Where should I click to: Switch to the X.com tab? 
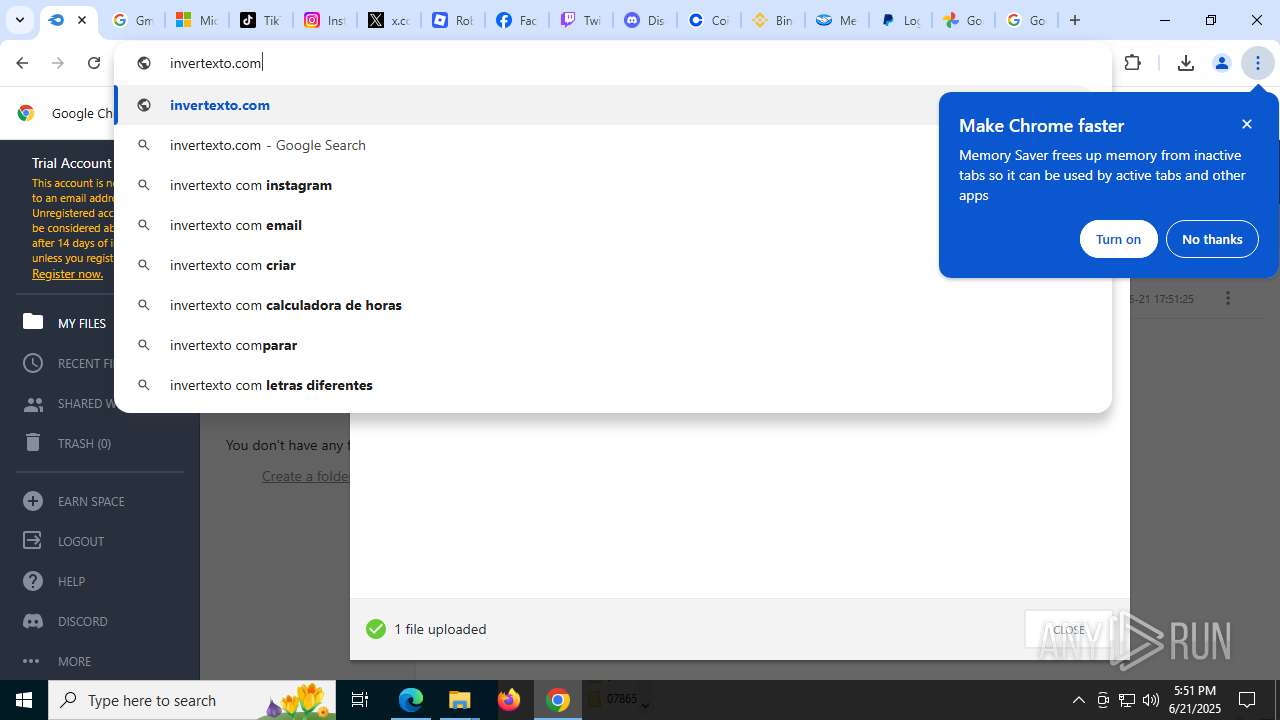[388, 20]
